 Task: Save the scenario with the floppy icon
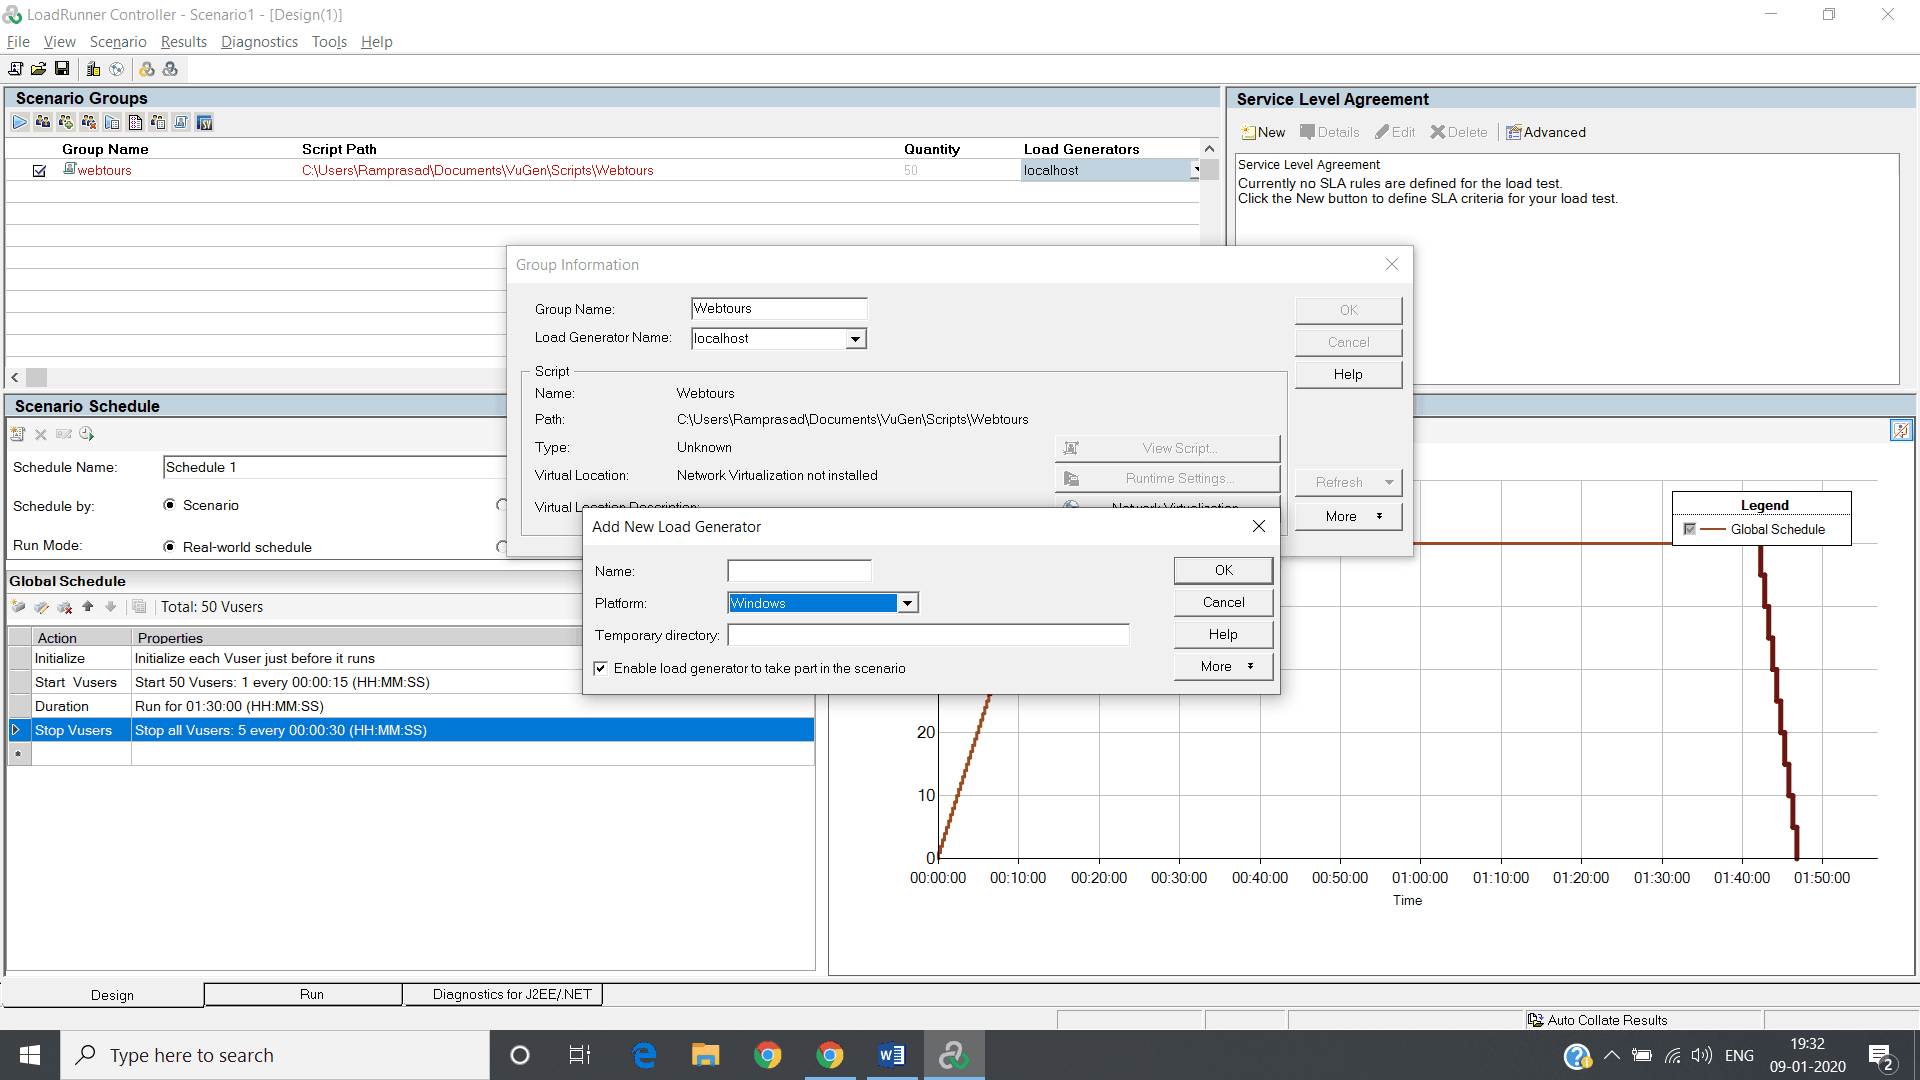coord(62,69)
